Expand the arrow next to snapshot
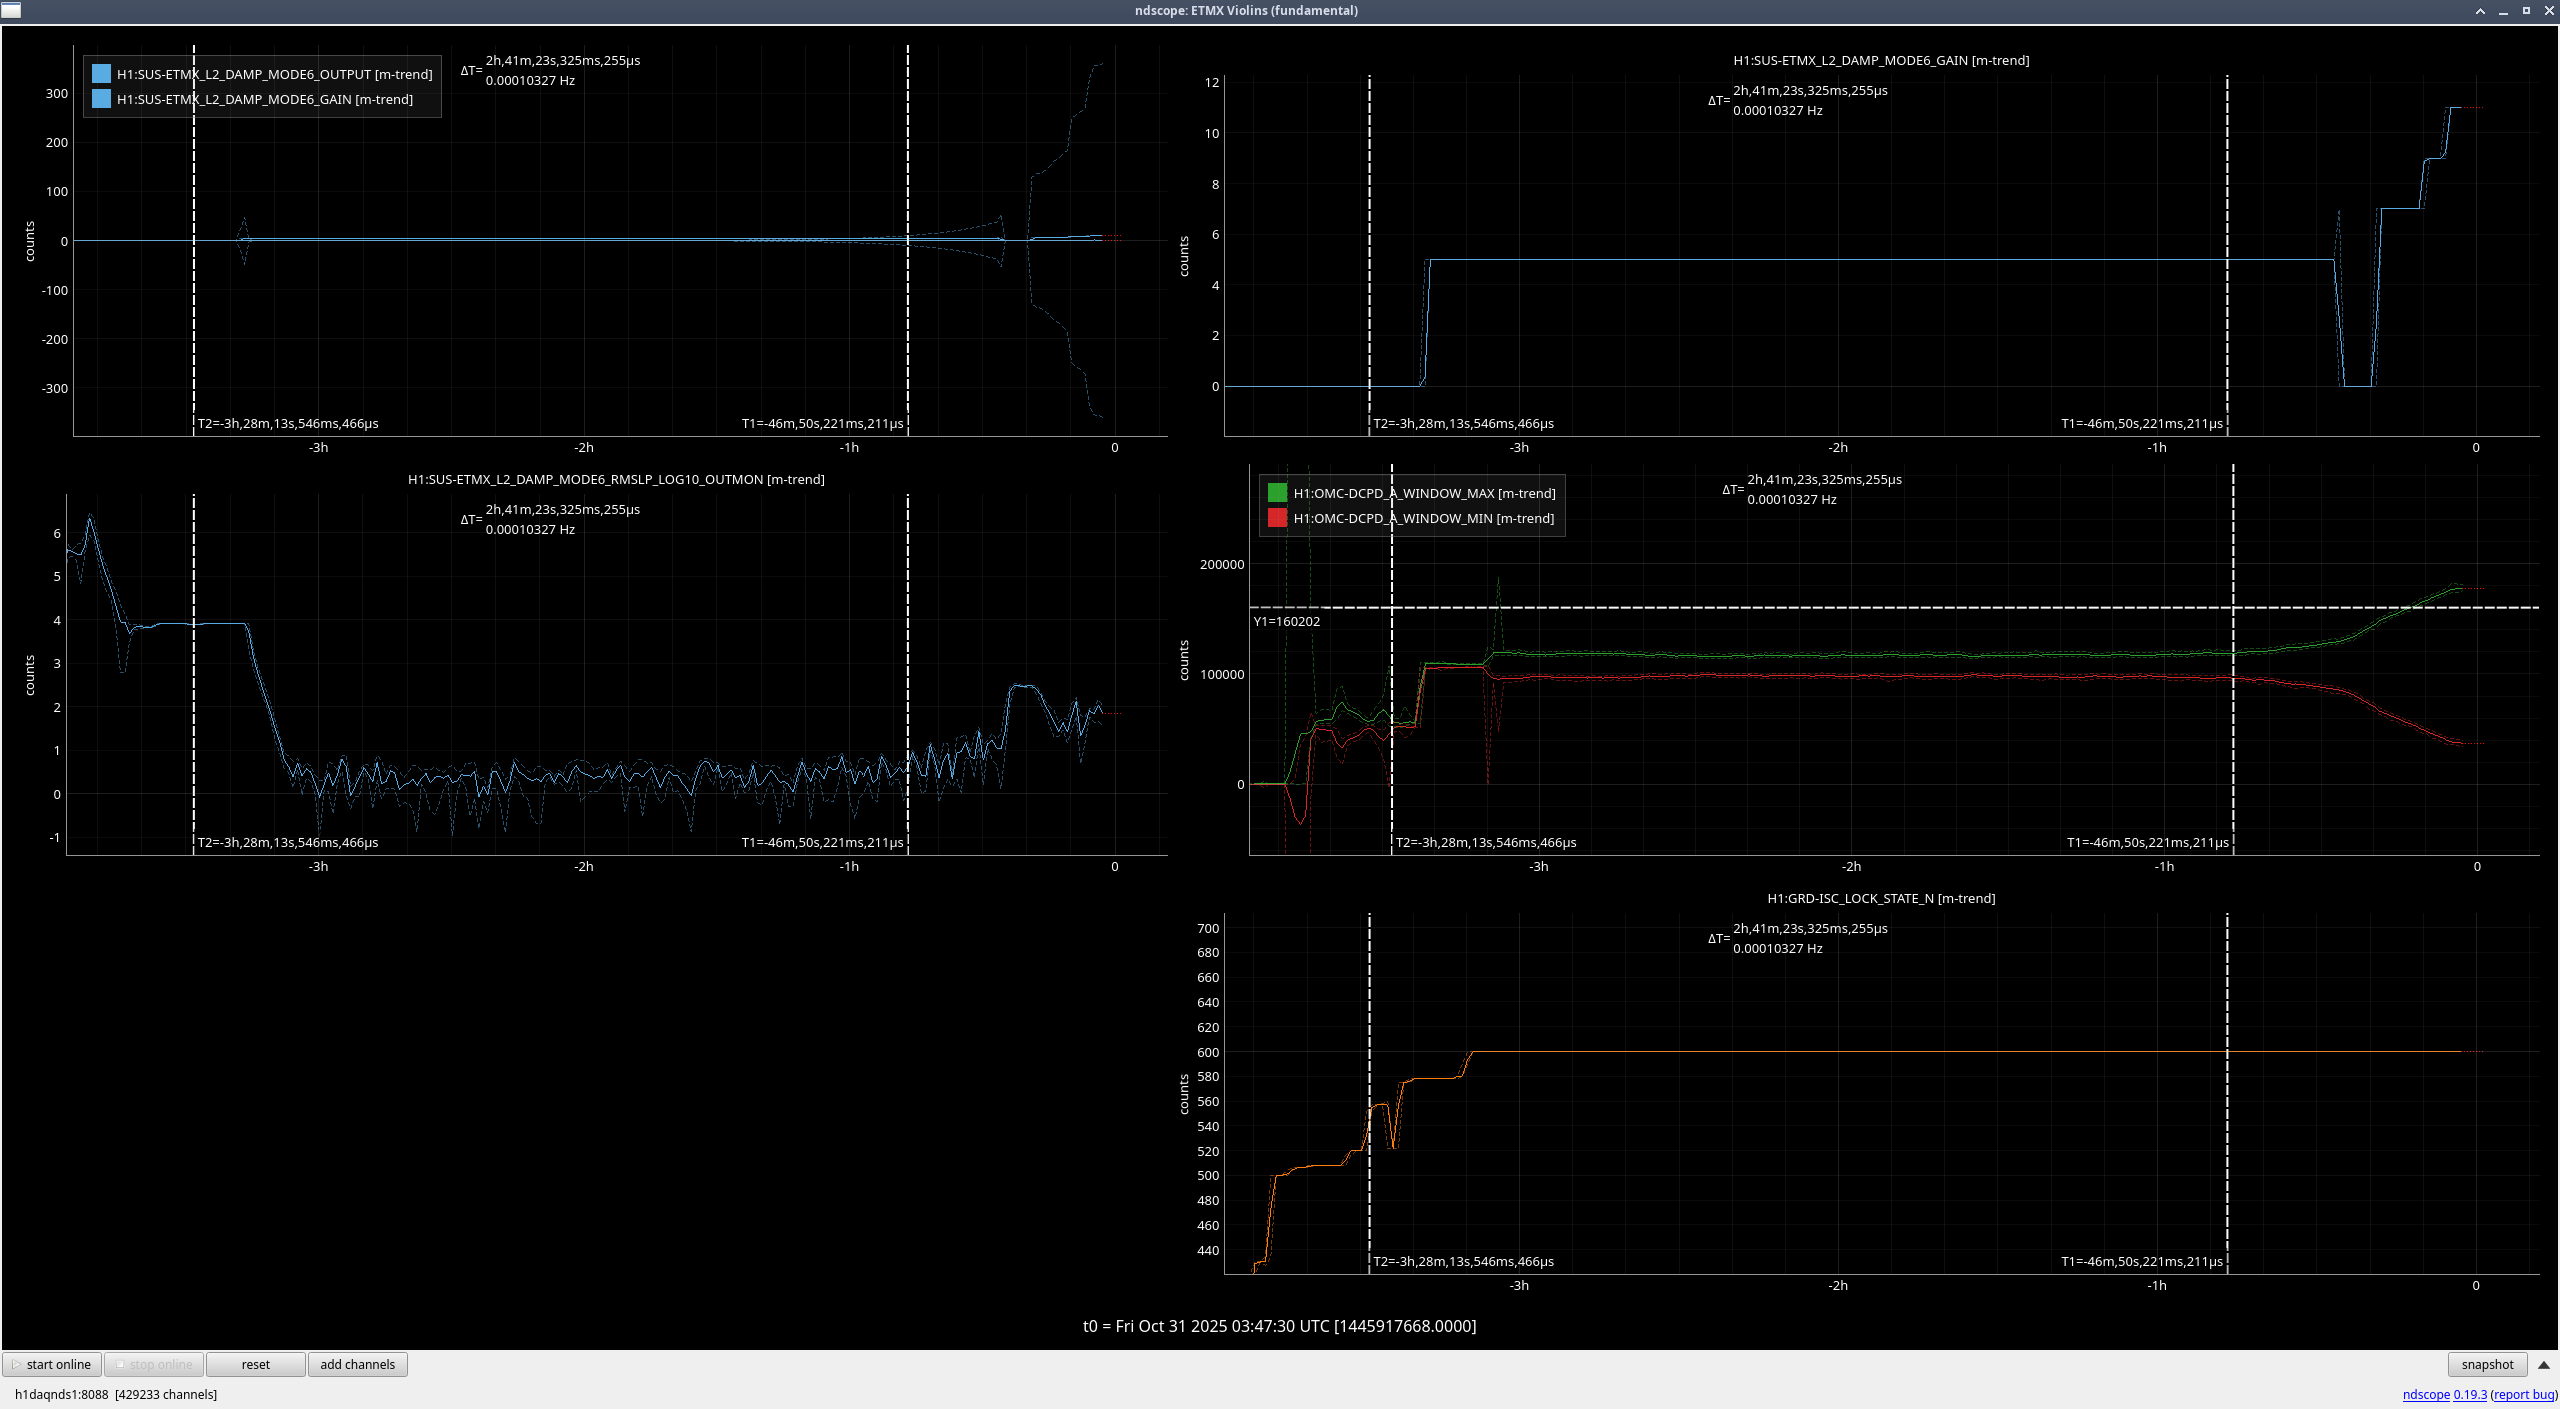The image size is (2560, 1409). pyautogui.click(x=2544, y=1364)
